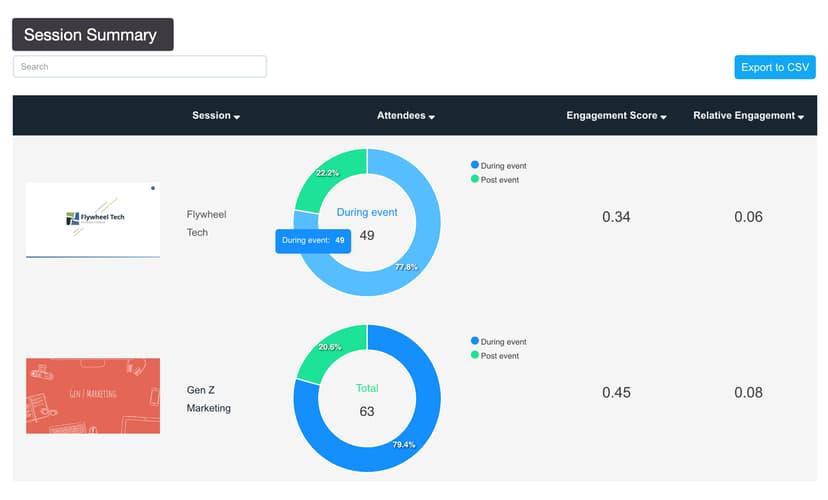
Task: Open the Flywheel Tech session thumbnail
Action: pyautogui.click(x=92, y=220)
